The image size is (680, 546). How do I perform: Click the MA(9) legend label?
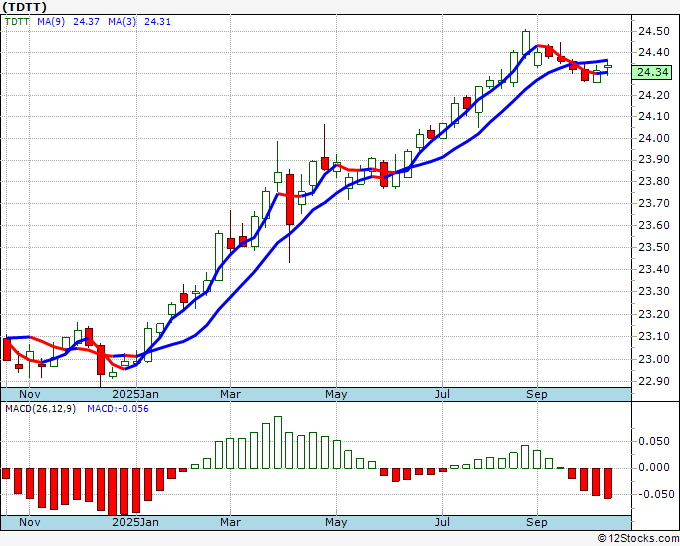(x=51, y=21)
